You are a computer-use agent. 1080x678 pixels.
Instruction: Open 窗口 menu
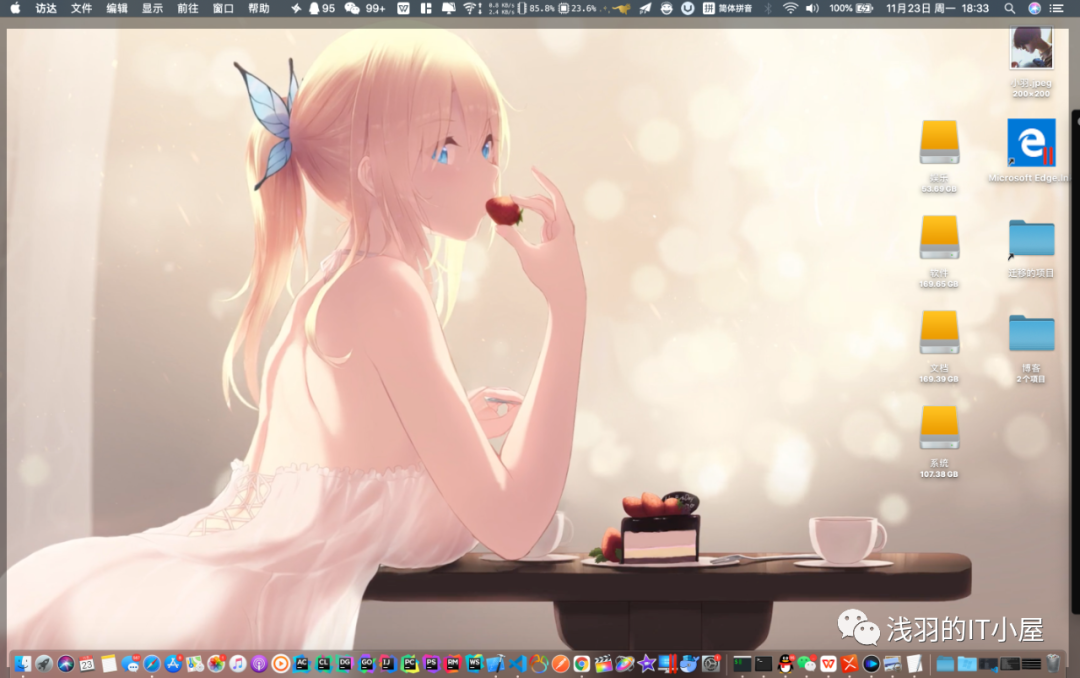(223, 8)
